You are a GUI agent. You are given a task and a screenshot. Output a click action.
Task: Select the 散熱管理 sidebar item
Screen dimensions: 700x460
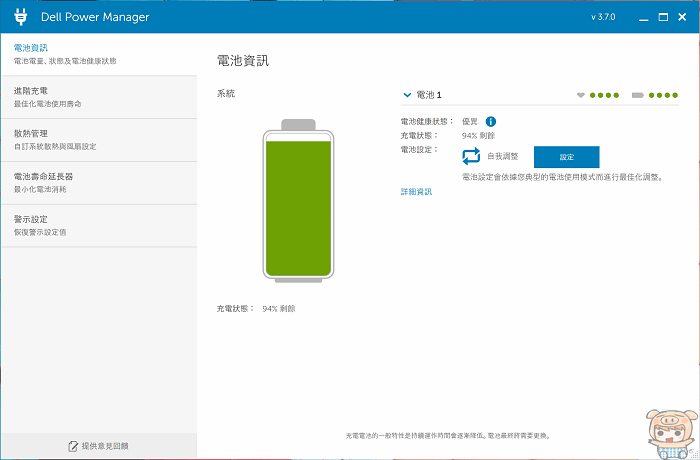click(98, 139)
